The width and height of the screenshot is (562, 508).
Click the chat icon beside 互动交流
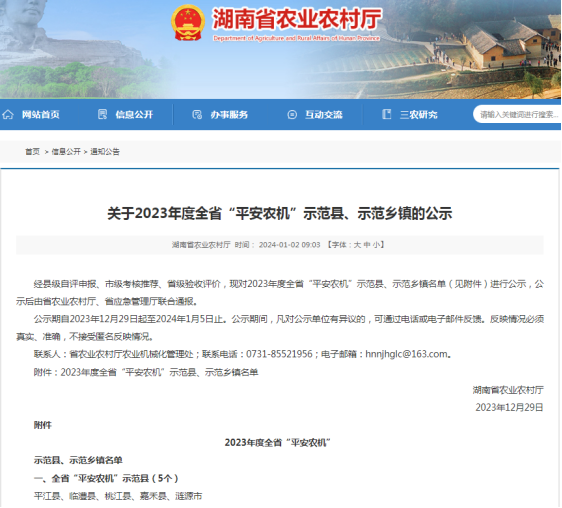pos(292,115)
